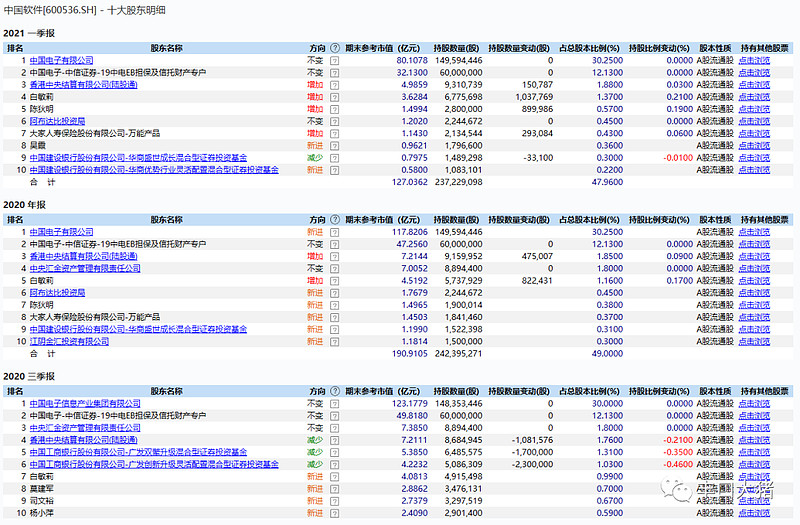Click question icon for 白敏莉 in 2020 三季报
Screen dimensions: 800x525
[334, 477]
